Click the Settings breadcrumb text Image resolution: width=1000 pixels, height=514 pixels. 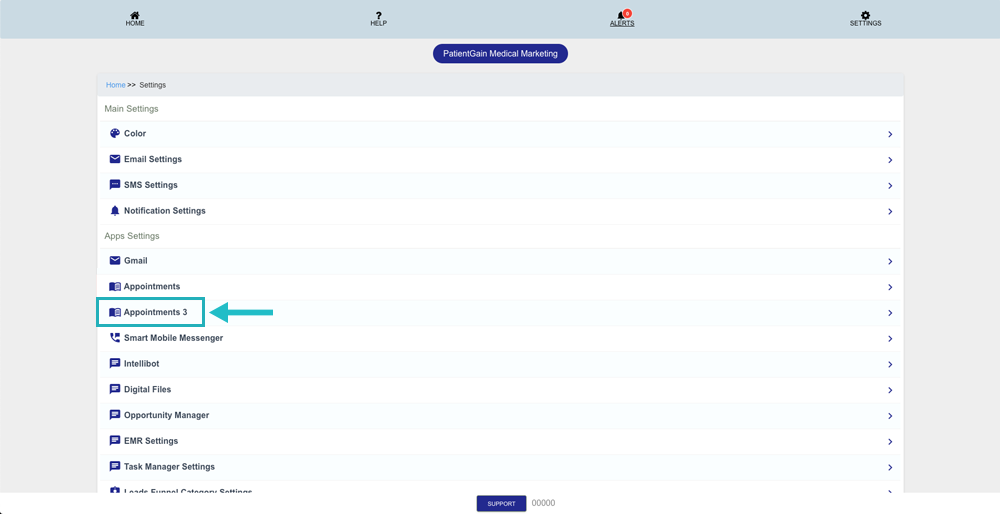tap(152, 85)
